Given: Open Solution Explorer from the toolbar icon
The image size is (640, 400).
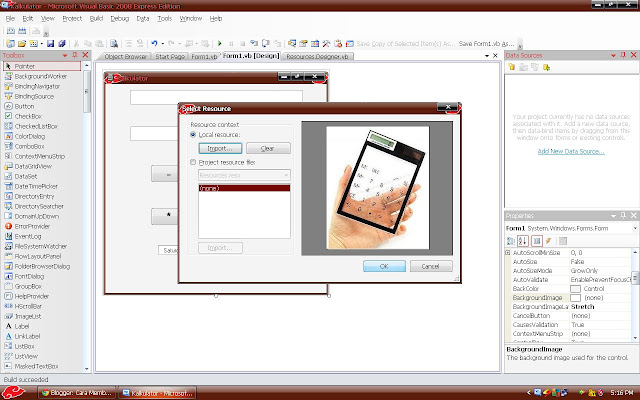Looking at the screenshot, I should (x=292, y=43).
